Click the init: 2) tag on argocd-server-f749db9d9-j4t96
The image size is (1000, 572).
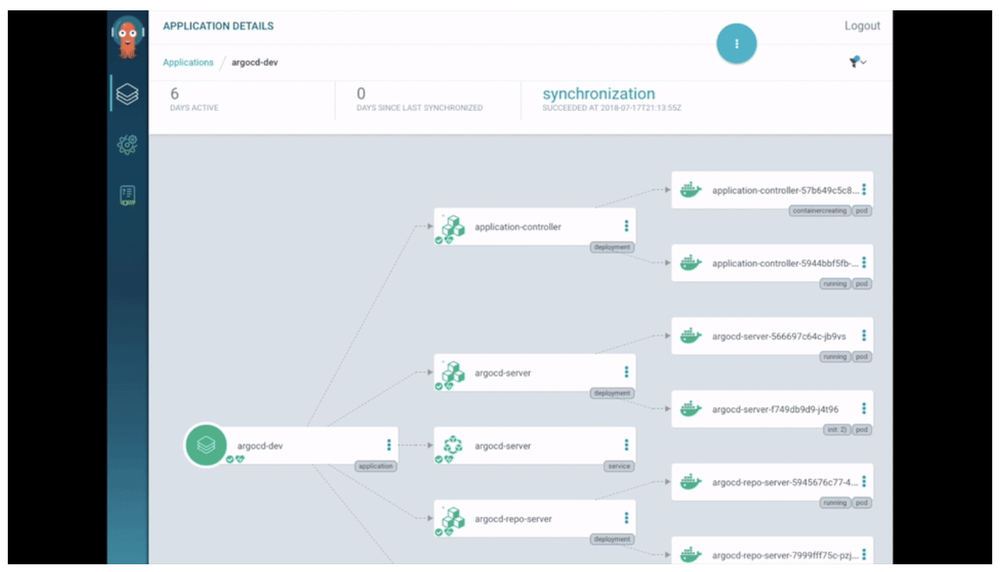(837, 430)
